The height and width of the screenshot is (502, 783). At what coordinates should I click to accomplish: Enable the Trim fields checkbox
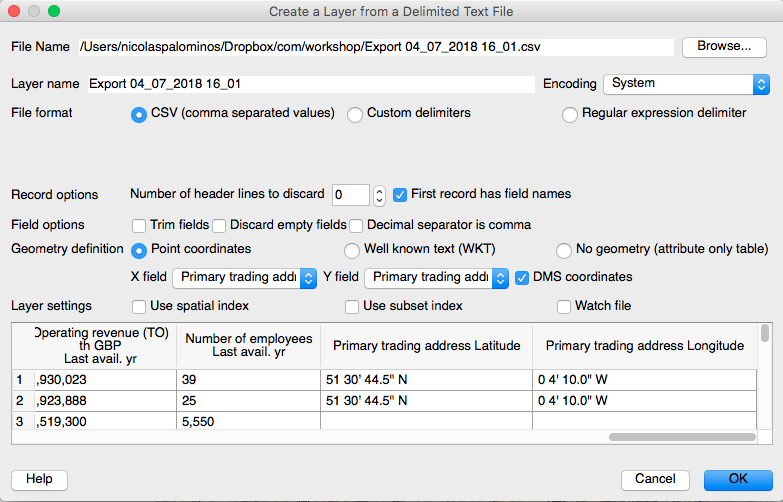click(x=139, y=226)
